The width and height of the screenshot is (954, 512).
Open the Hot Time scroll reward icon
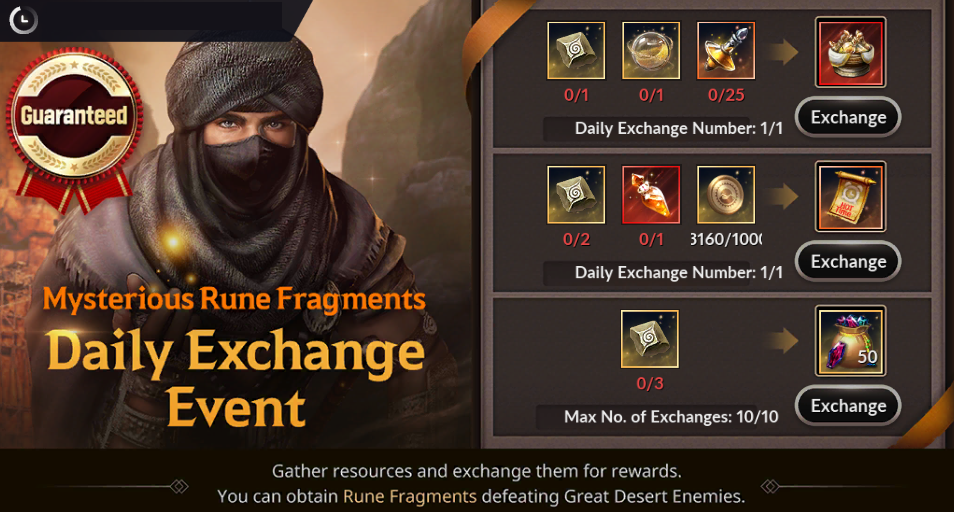pos(850,196)
